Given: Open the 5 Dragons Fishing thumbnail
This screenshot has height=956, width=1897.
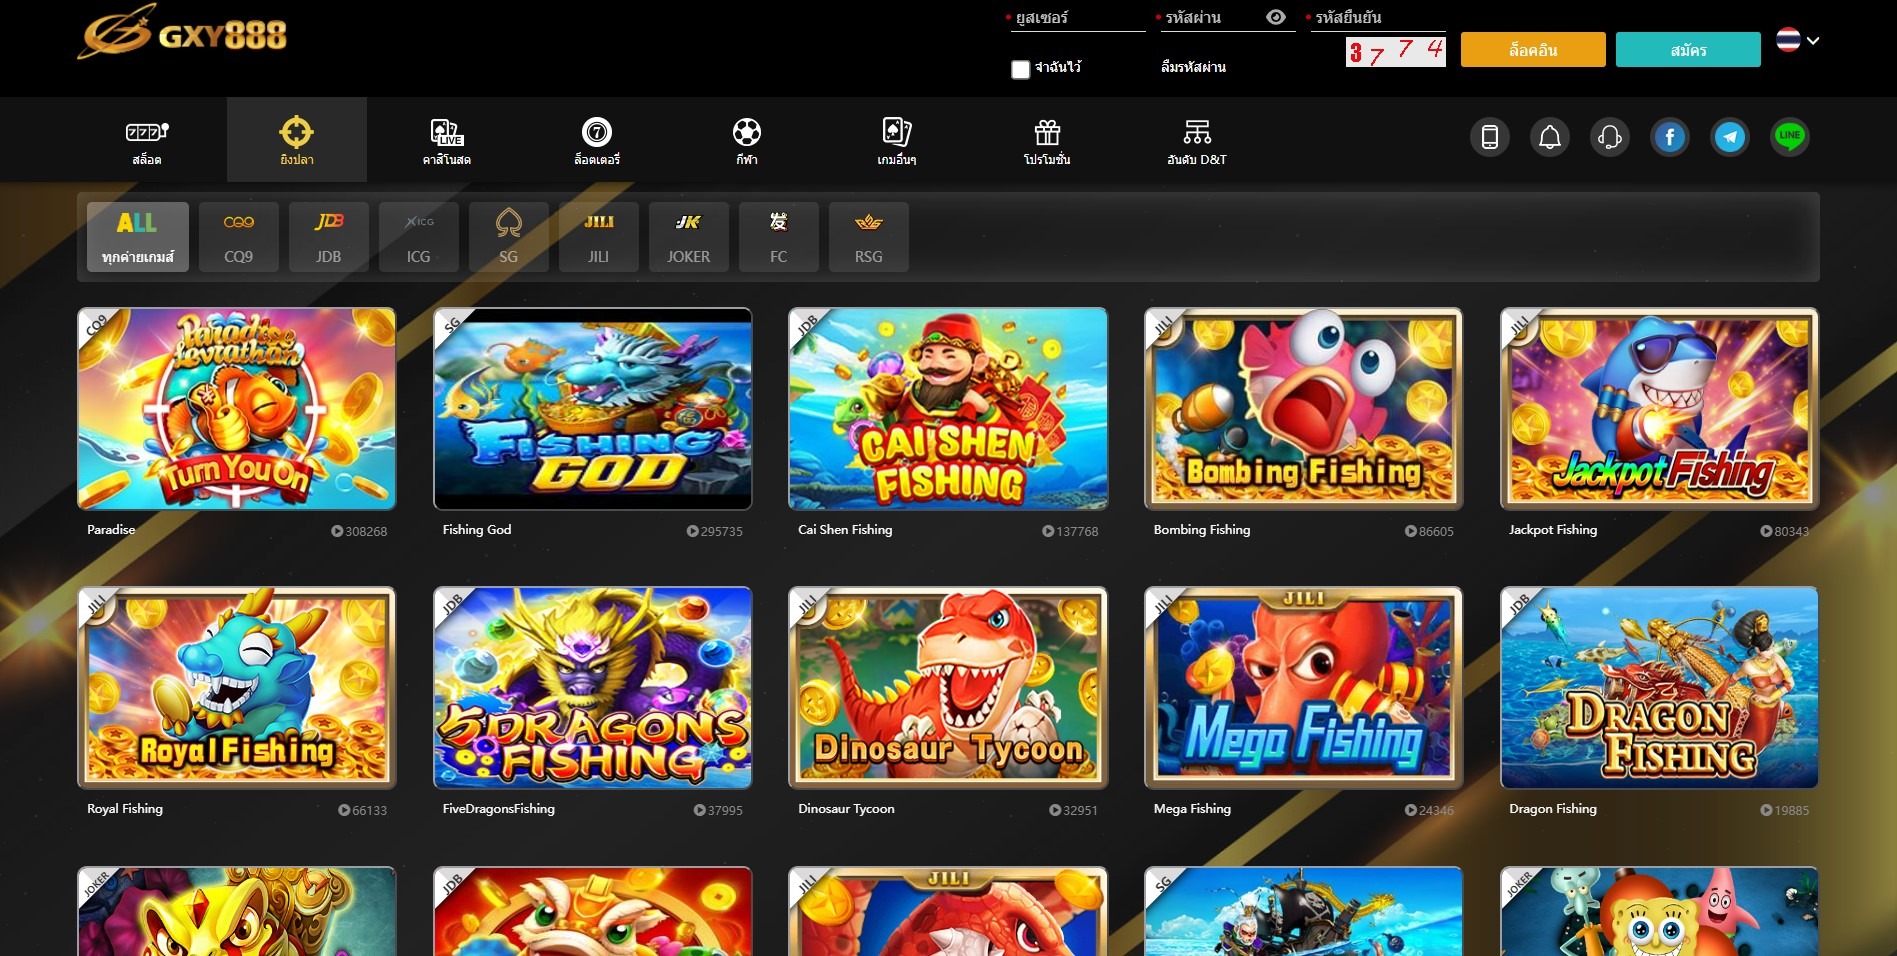Looking at the screenshot, I should (593, 688).
